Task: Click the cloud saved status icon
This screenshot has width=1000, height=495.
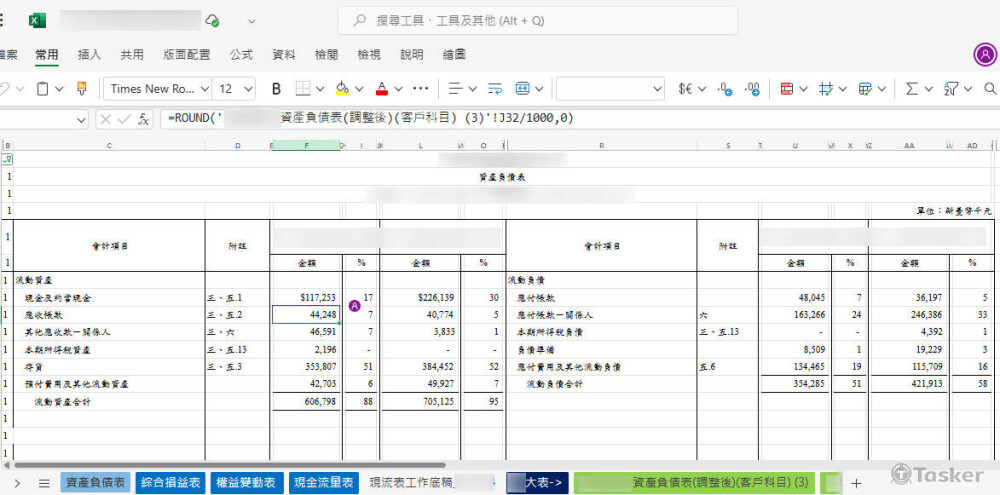Action: [x=212, y=20]
